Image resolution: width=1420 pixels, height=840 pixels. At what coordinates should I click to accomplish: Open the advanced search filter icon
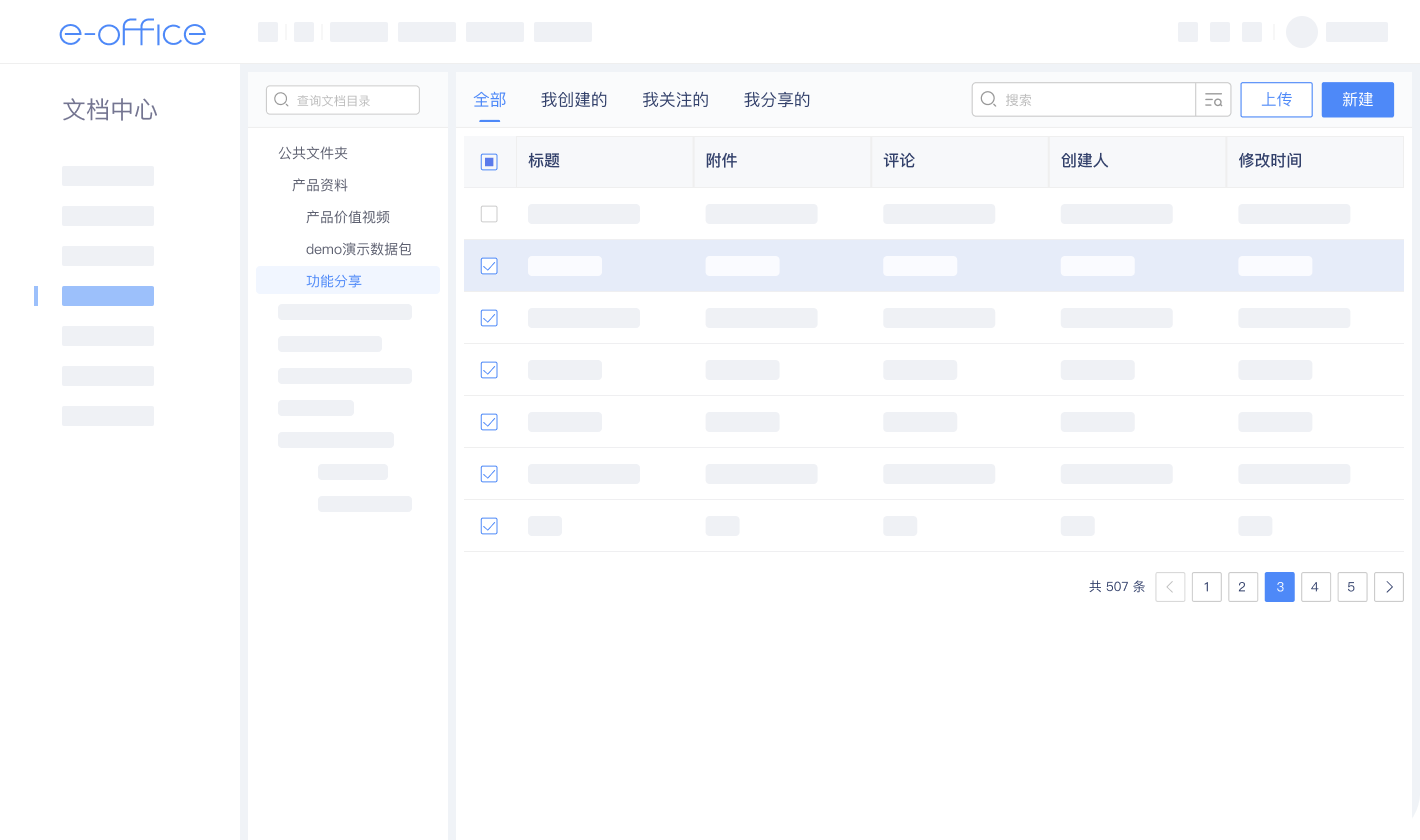coord(1213,100)
